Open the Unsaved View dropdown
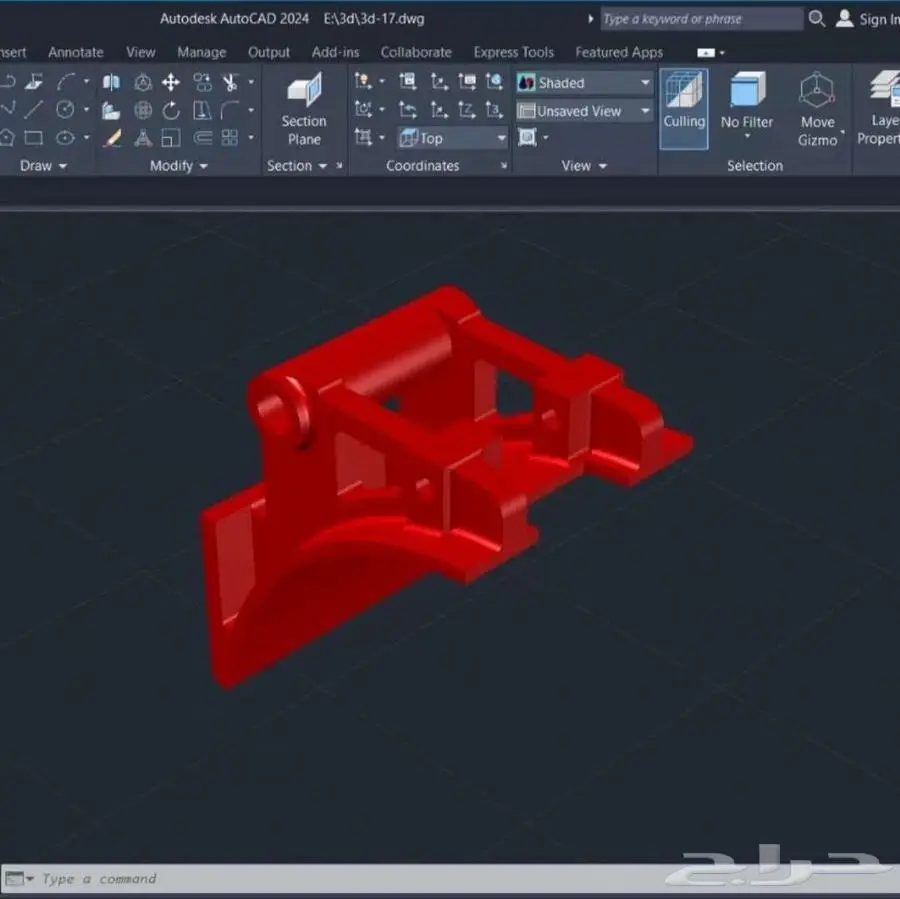900x899 pixels. (x=584, y=111)
